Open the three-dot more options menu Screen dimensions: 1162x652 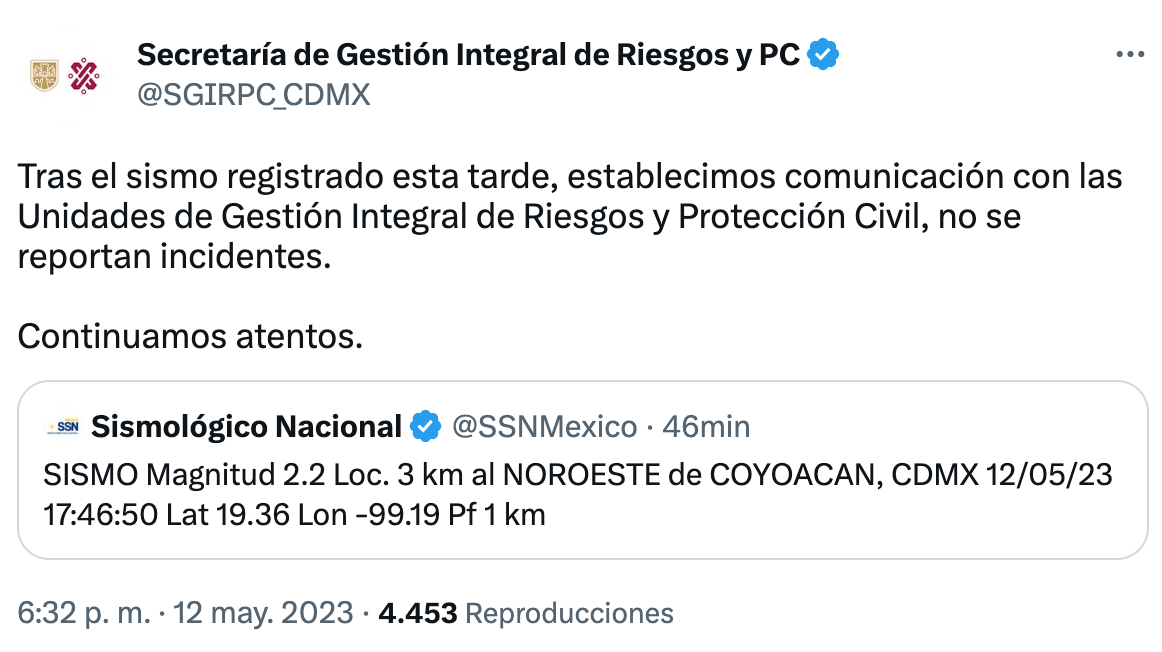tap(1129, 55)
